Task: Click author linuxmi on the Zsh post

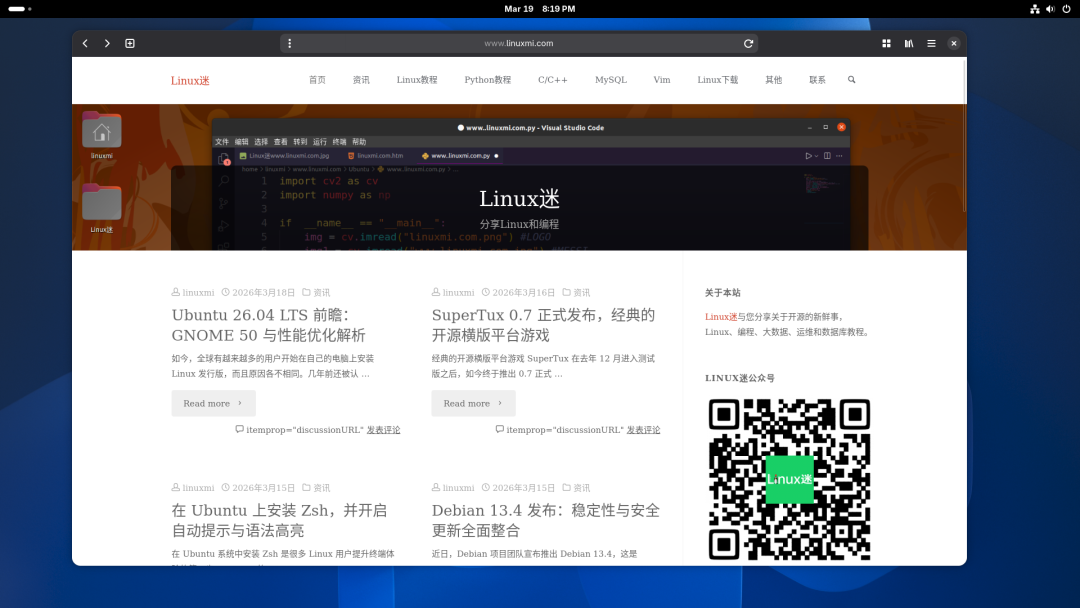Action: pos(198,488)
